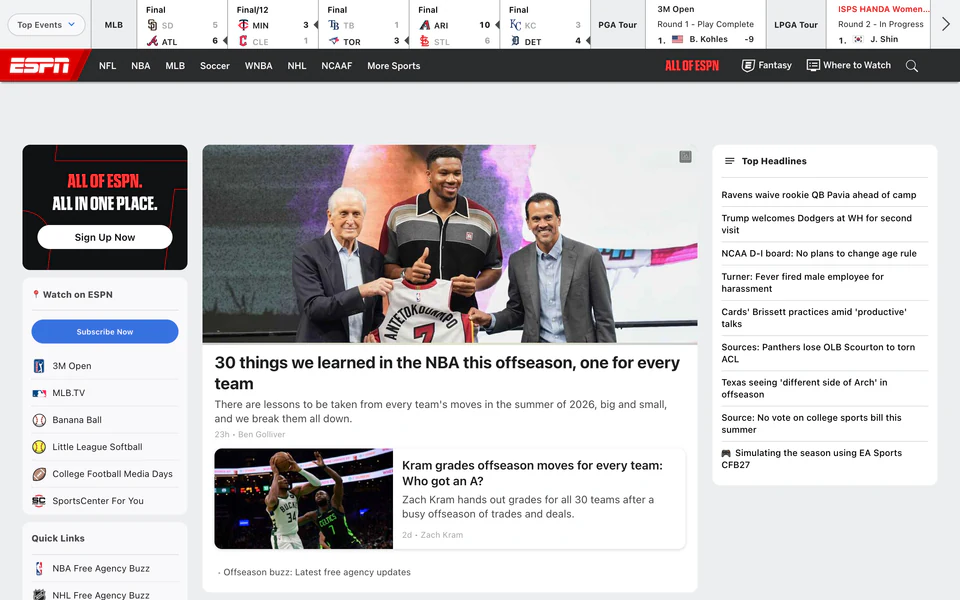The image size is (960, 600).
Task: Click the ESPN logo
Action: 40,66
